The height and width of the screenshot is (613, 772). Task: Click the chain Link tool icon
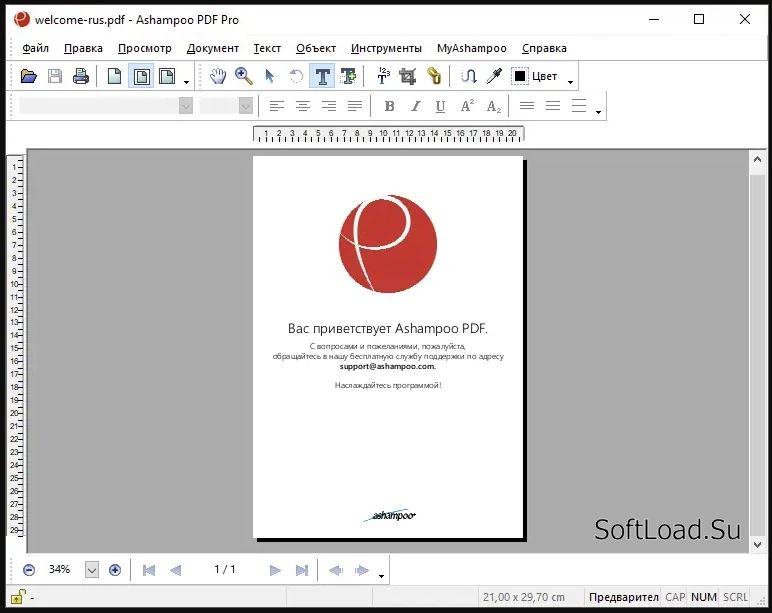[x=434, y=76]
